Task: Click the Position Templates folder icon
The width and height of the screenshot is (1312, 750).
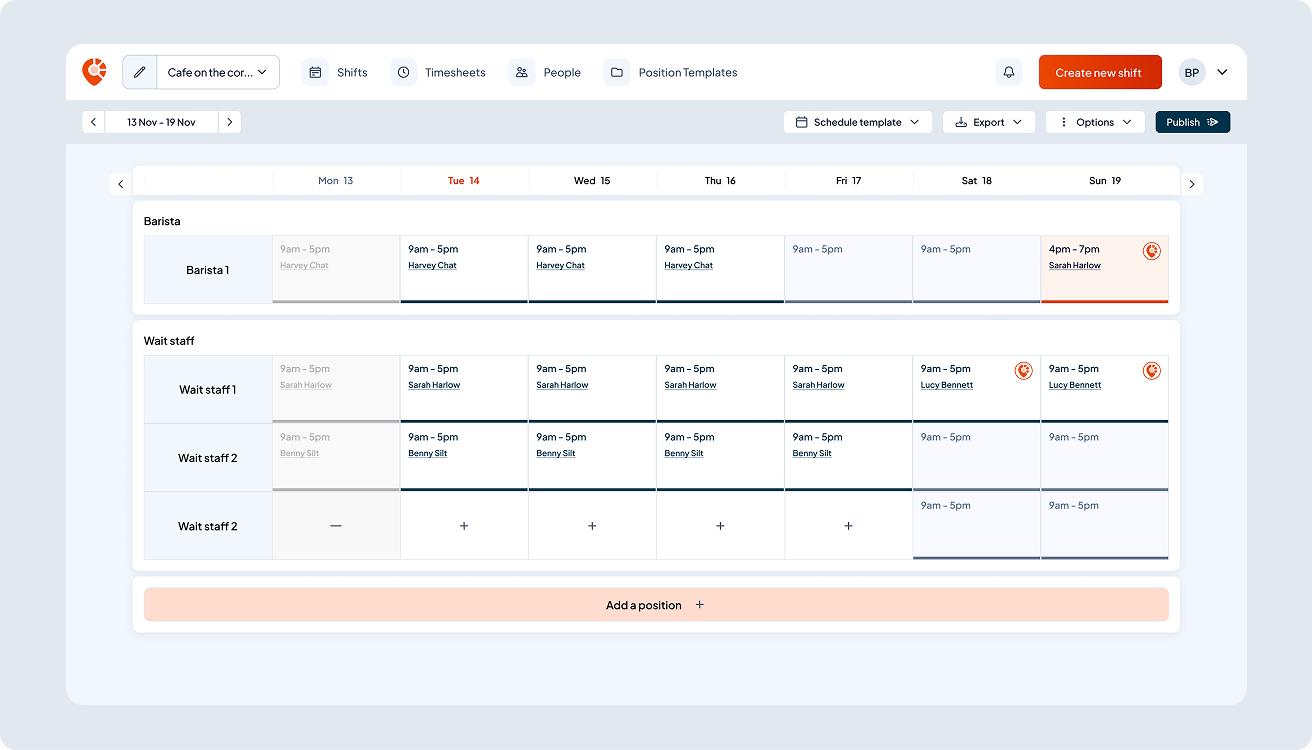Action: [617, 72]
